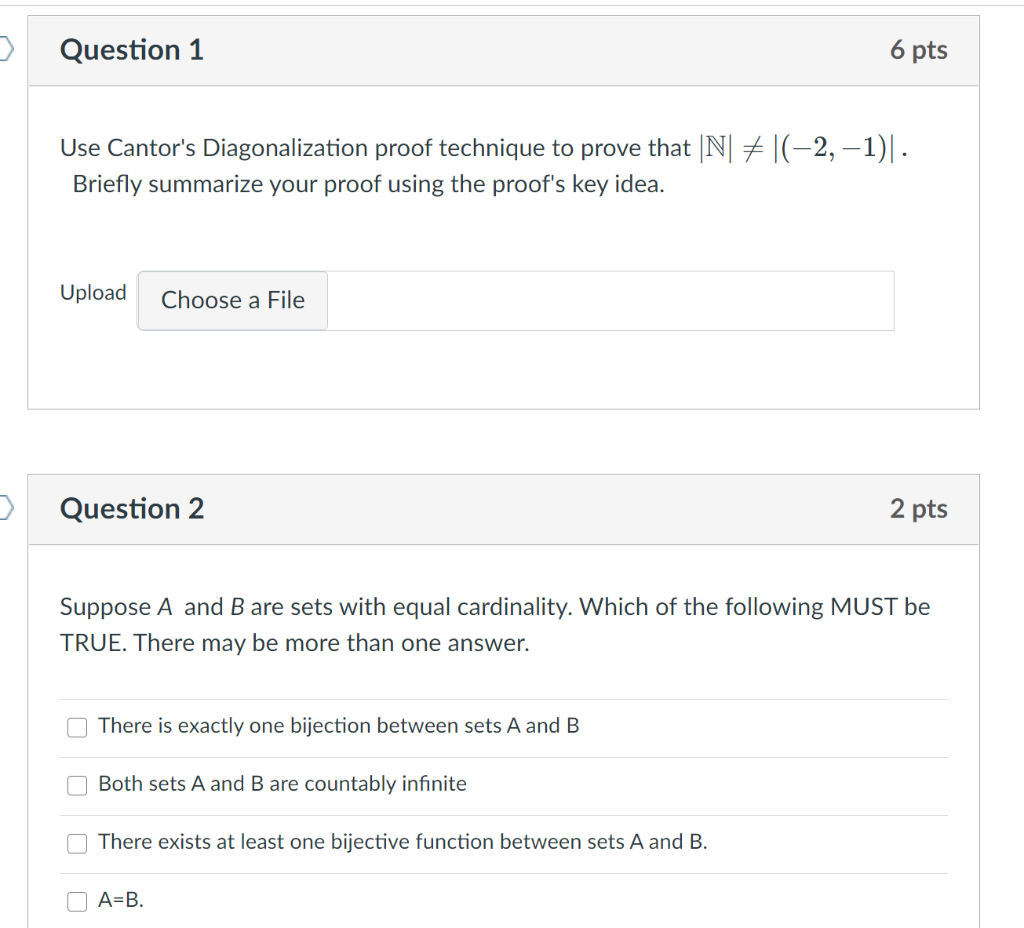Click the Question 1 header
This screenshot has width=1024, height=928.
point(131,49)
